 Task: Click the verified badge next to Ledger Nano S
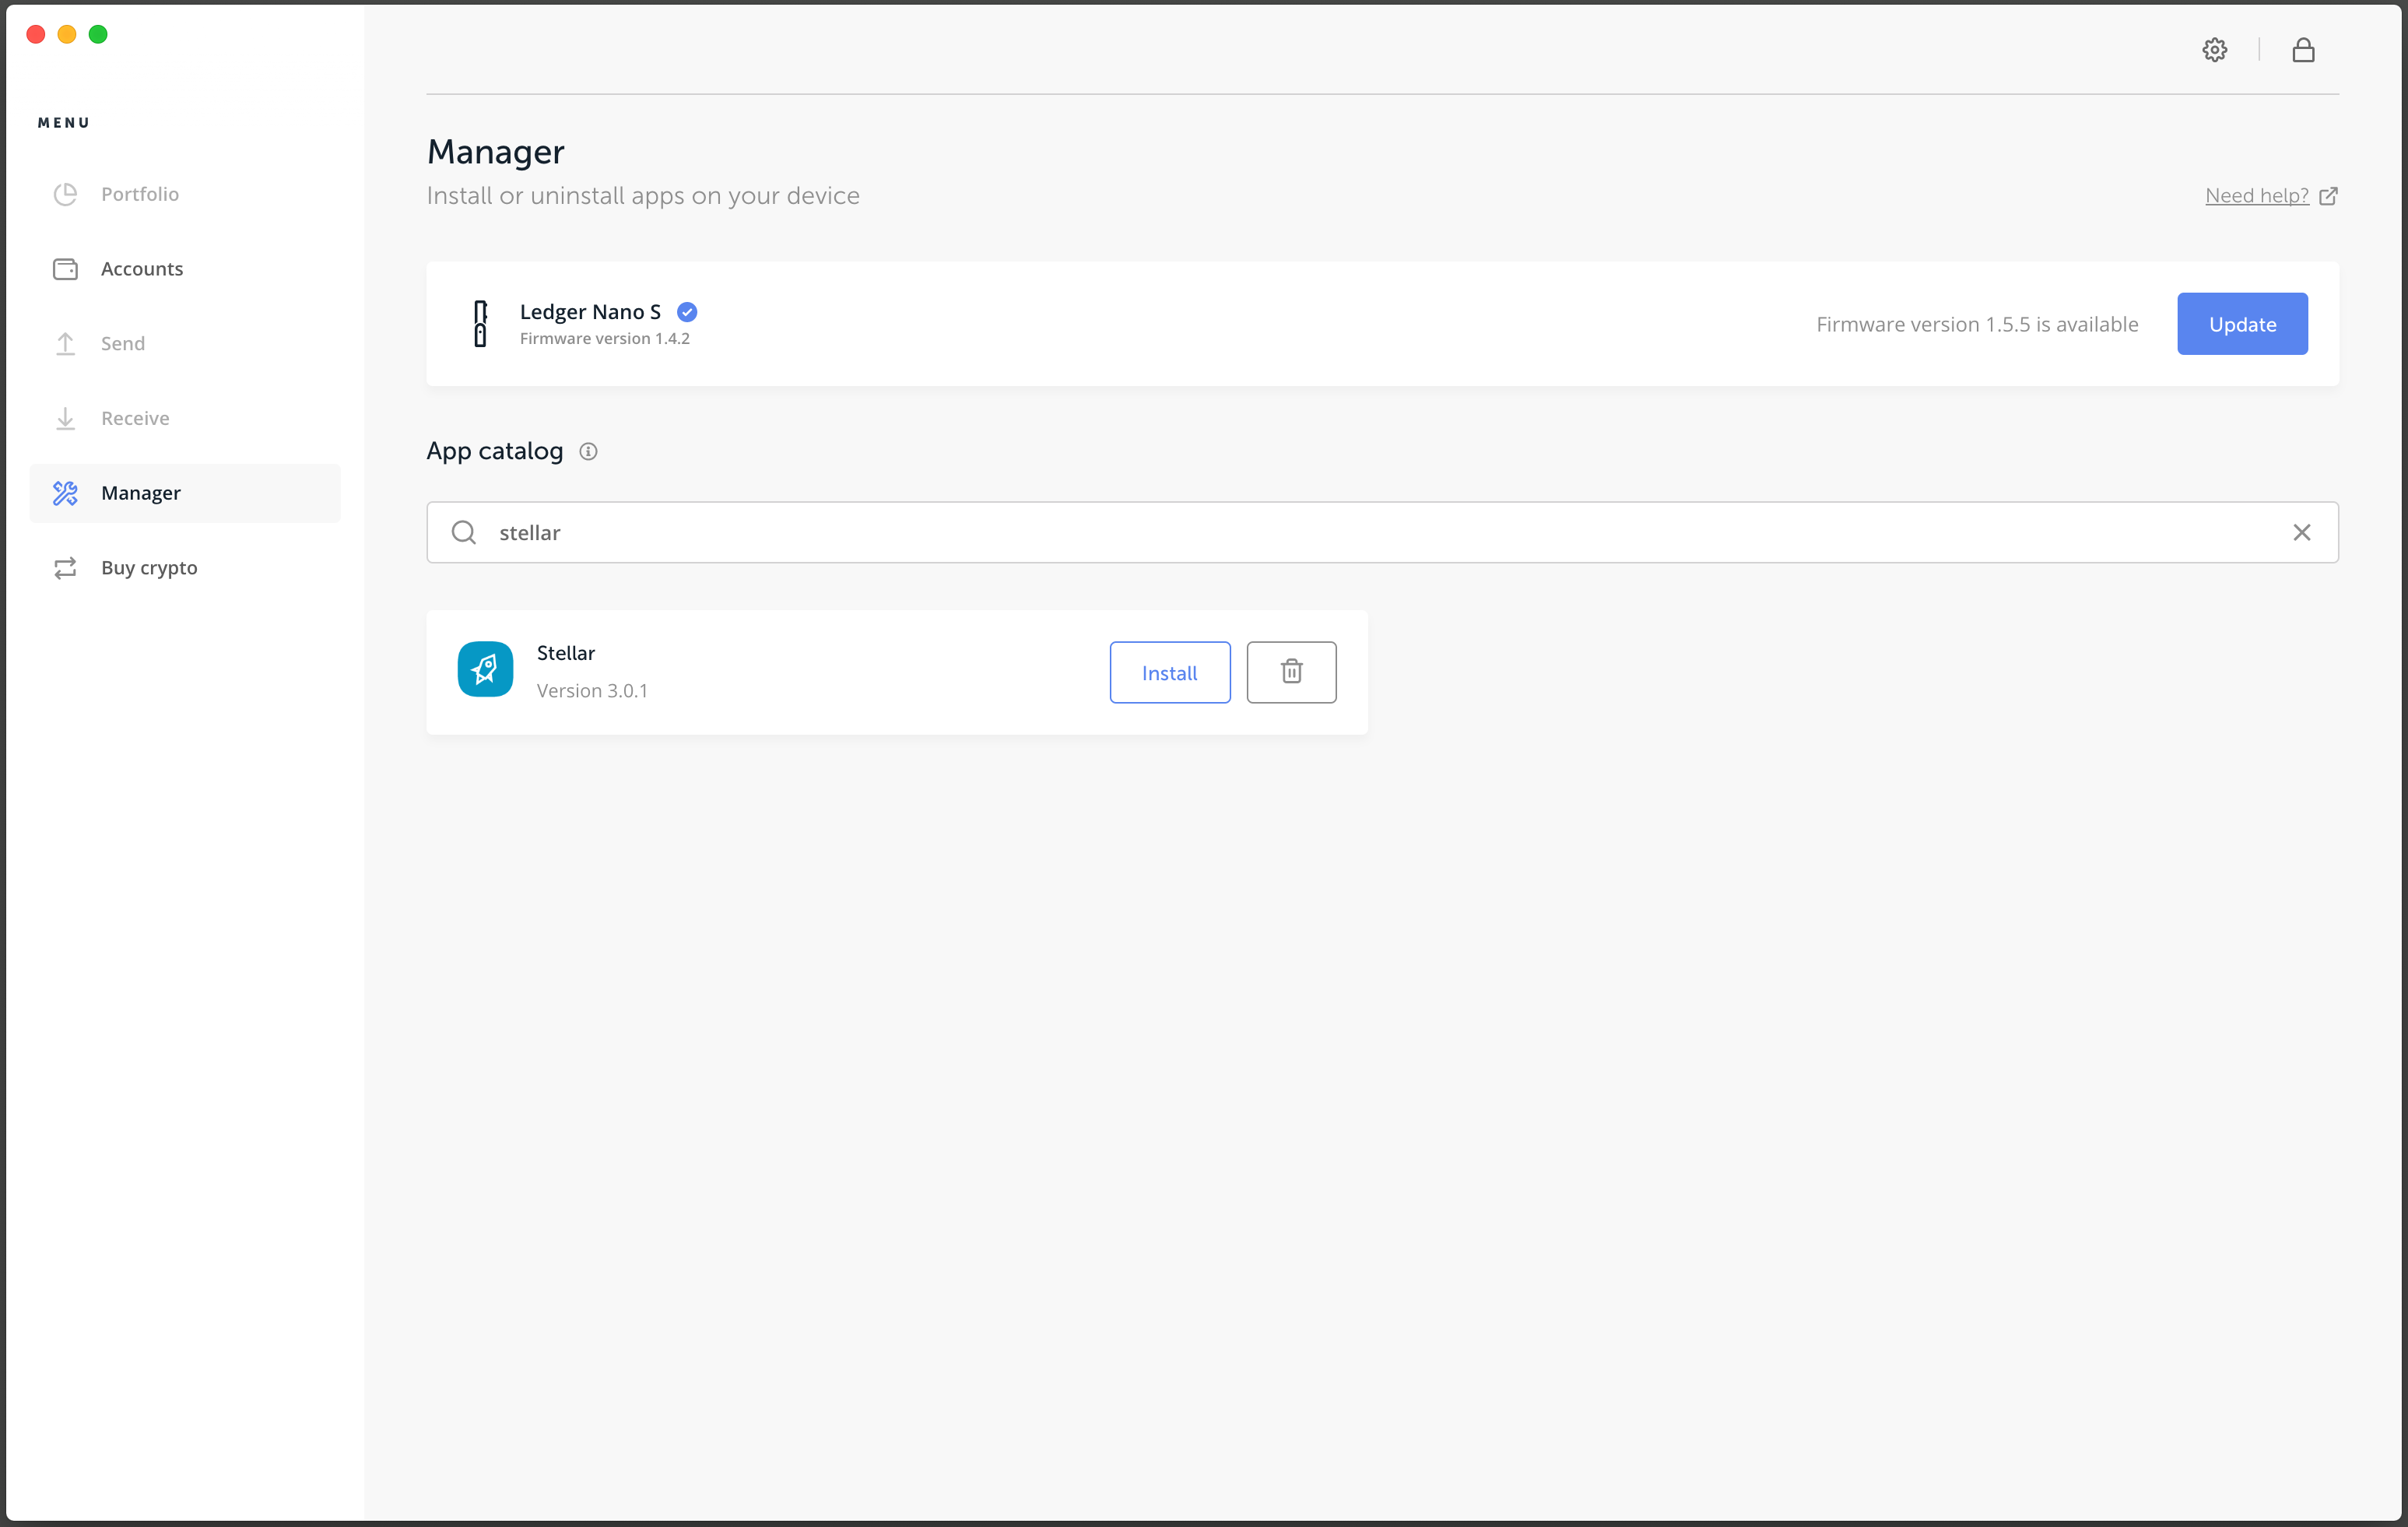[686, 311]
